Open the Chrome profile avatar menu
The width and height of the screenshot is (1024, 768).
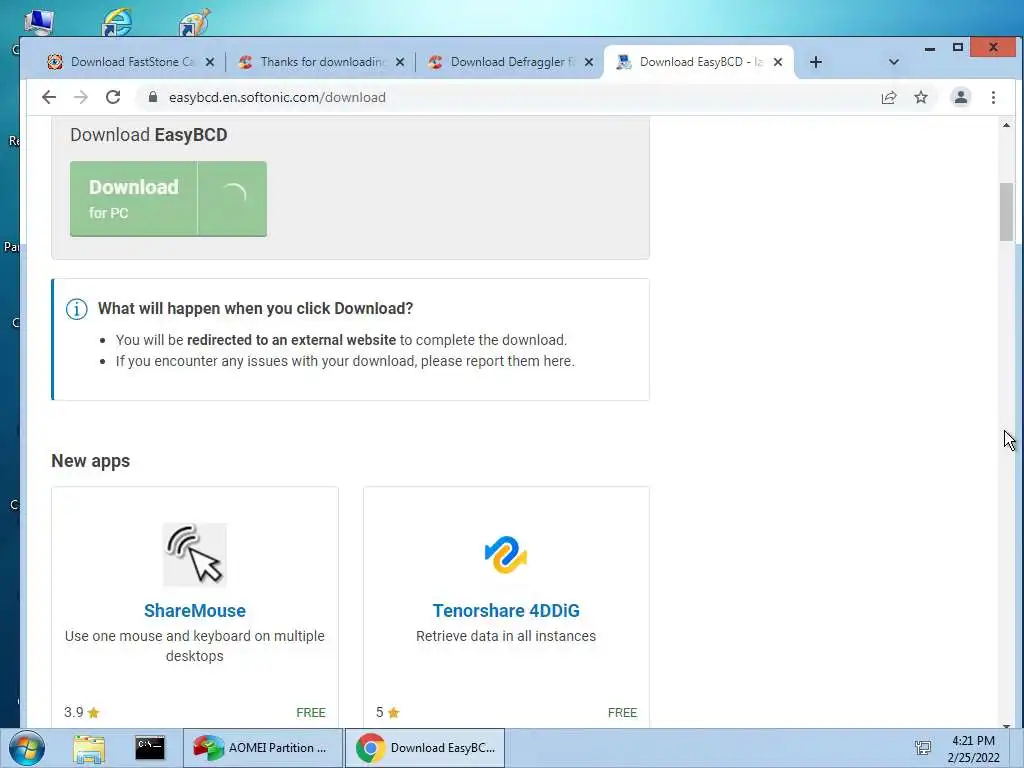pyautogui.click(x=961, y=97)
